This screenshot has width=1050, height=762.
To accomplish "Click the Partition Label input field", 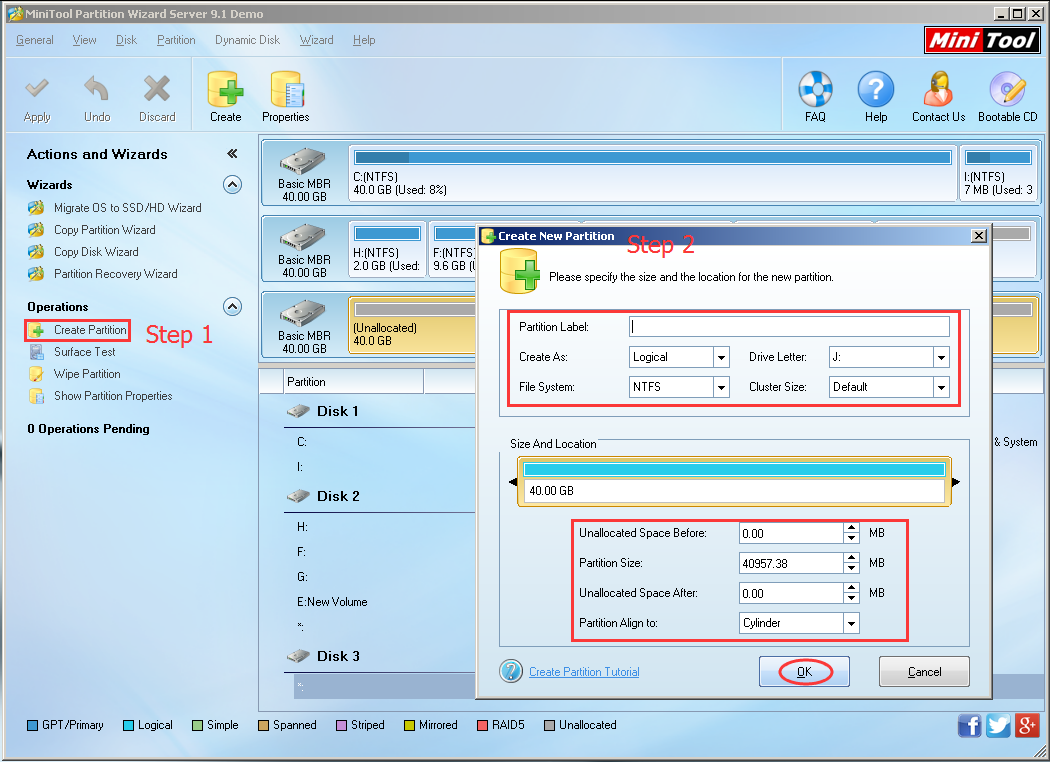I will point(790,327).
